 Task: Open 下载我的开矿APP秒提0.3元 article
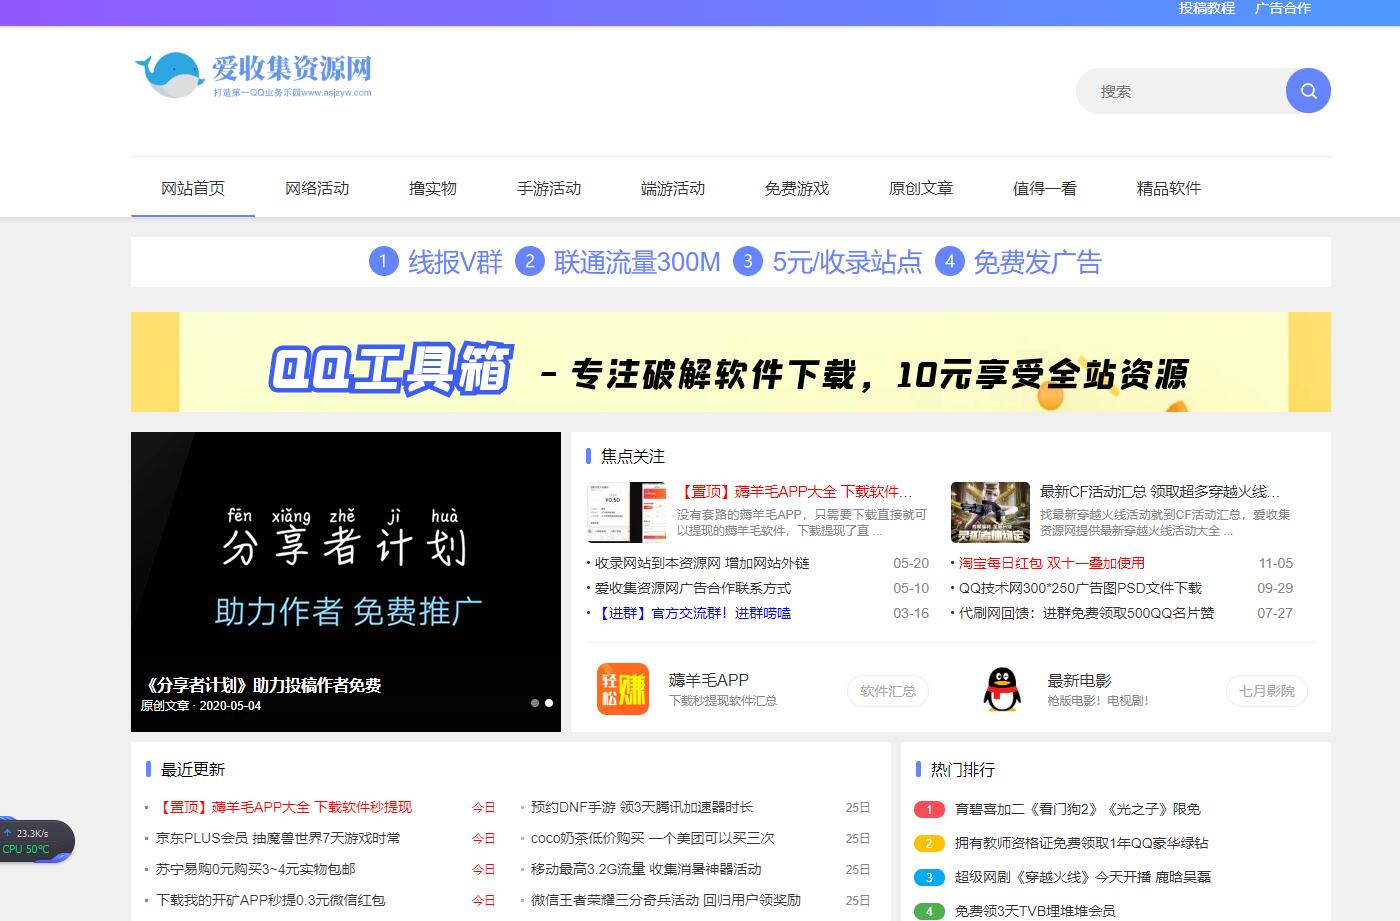coord(271,900)
